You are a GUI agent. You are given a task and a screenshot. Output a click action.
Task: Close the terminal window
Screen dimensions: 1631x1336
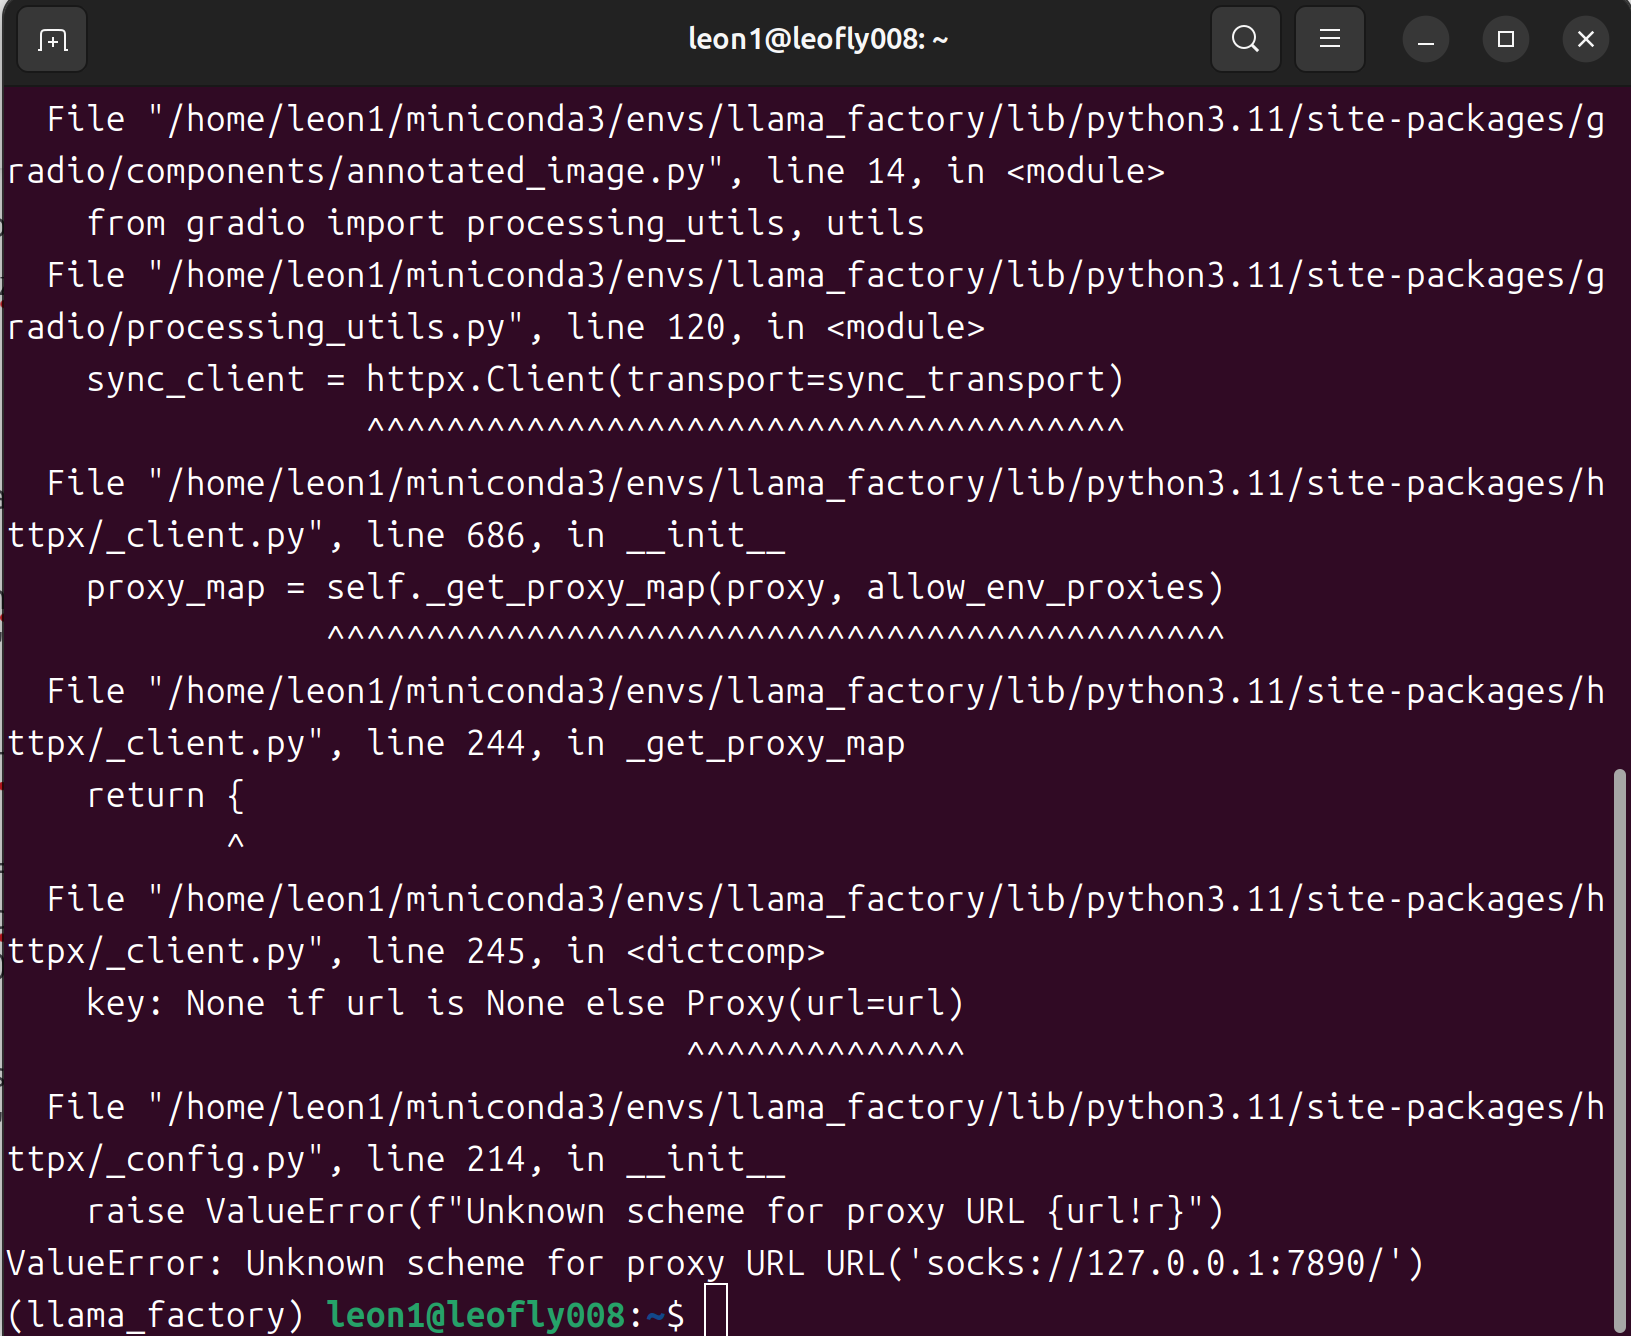pos(1585,40)
